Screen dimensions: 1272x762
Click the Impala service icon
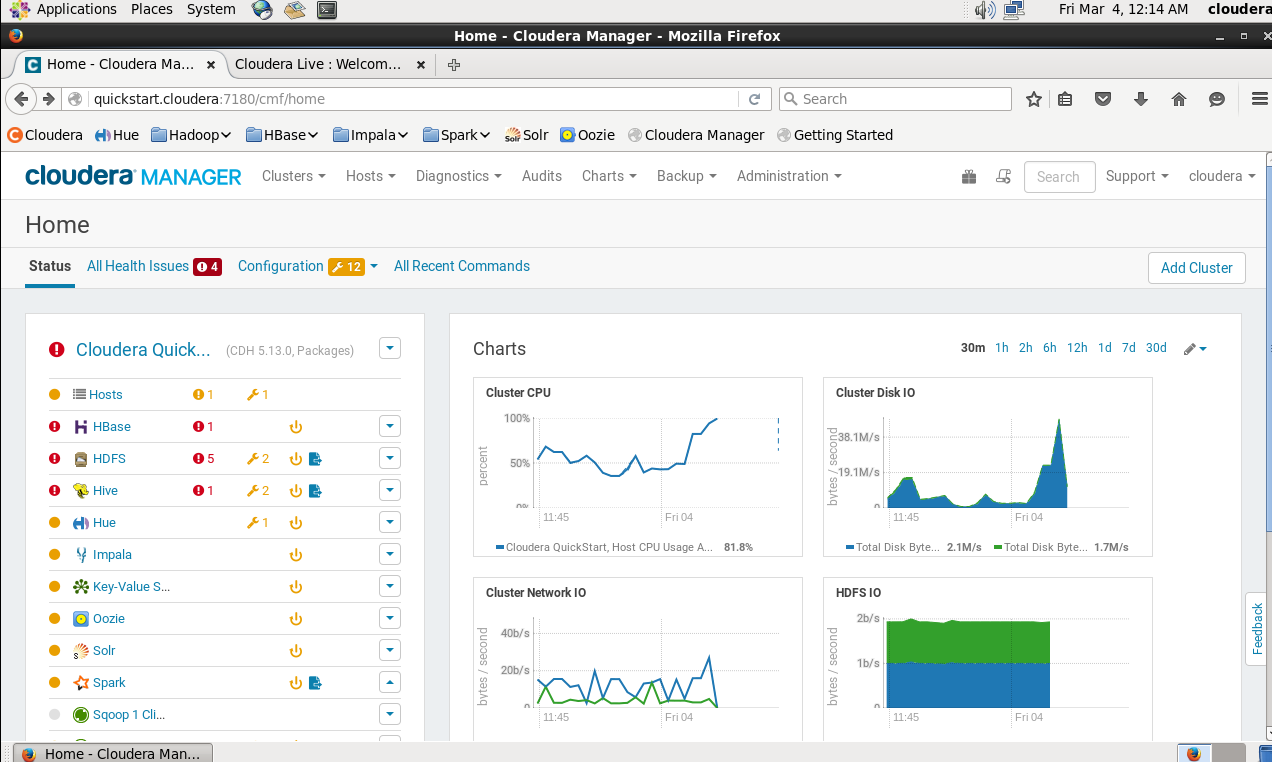81,555
